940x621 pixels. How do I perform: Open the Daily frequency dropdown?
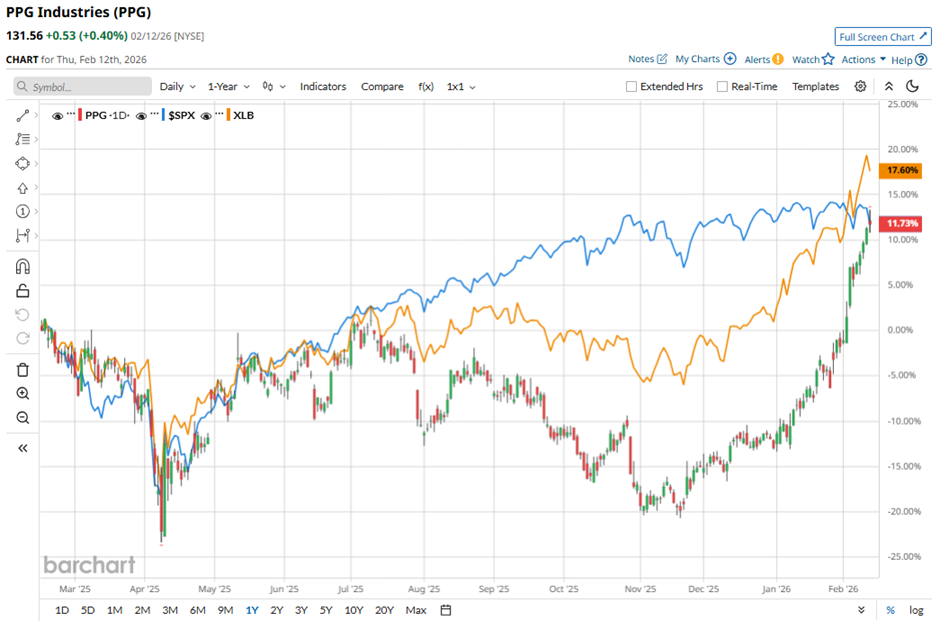click(178, 87)
